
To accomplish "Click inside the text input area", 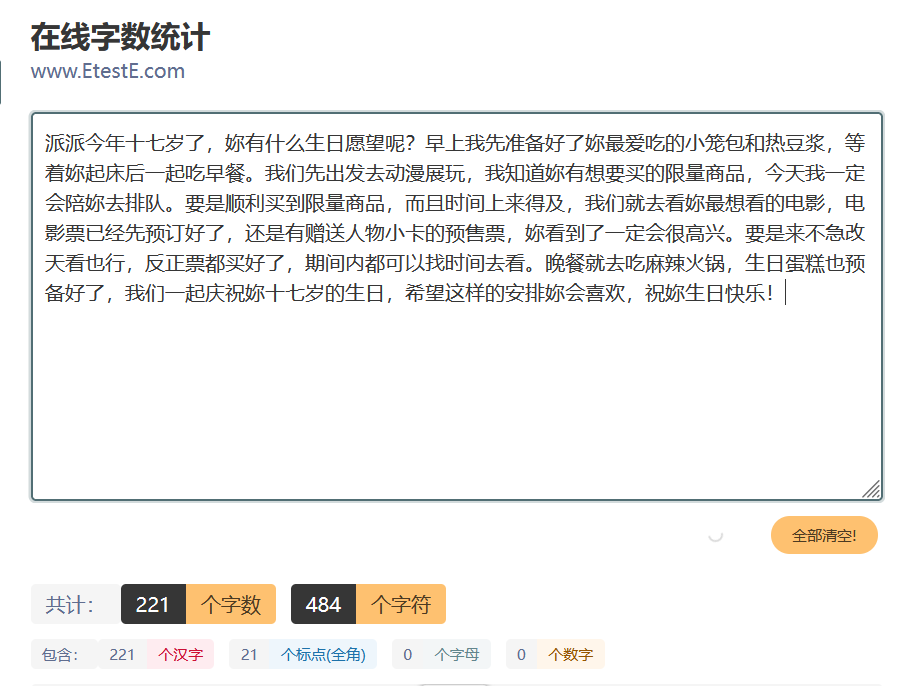I will (457, 307).
